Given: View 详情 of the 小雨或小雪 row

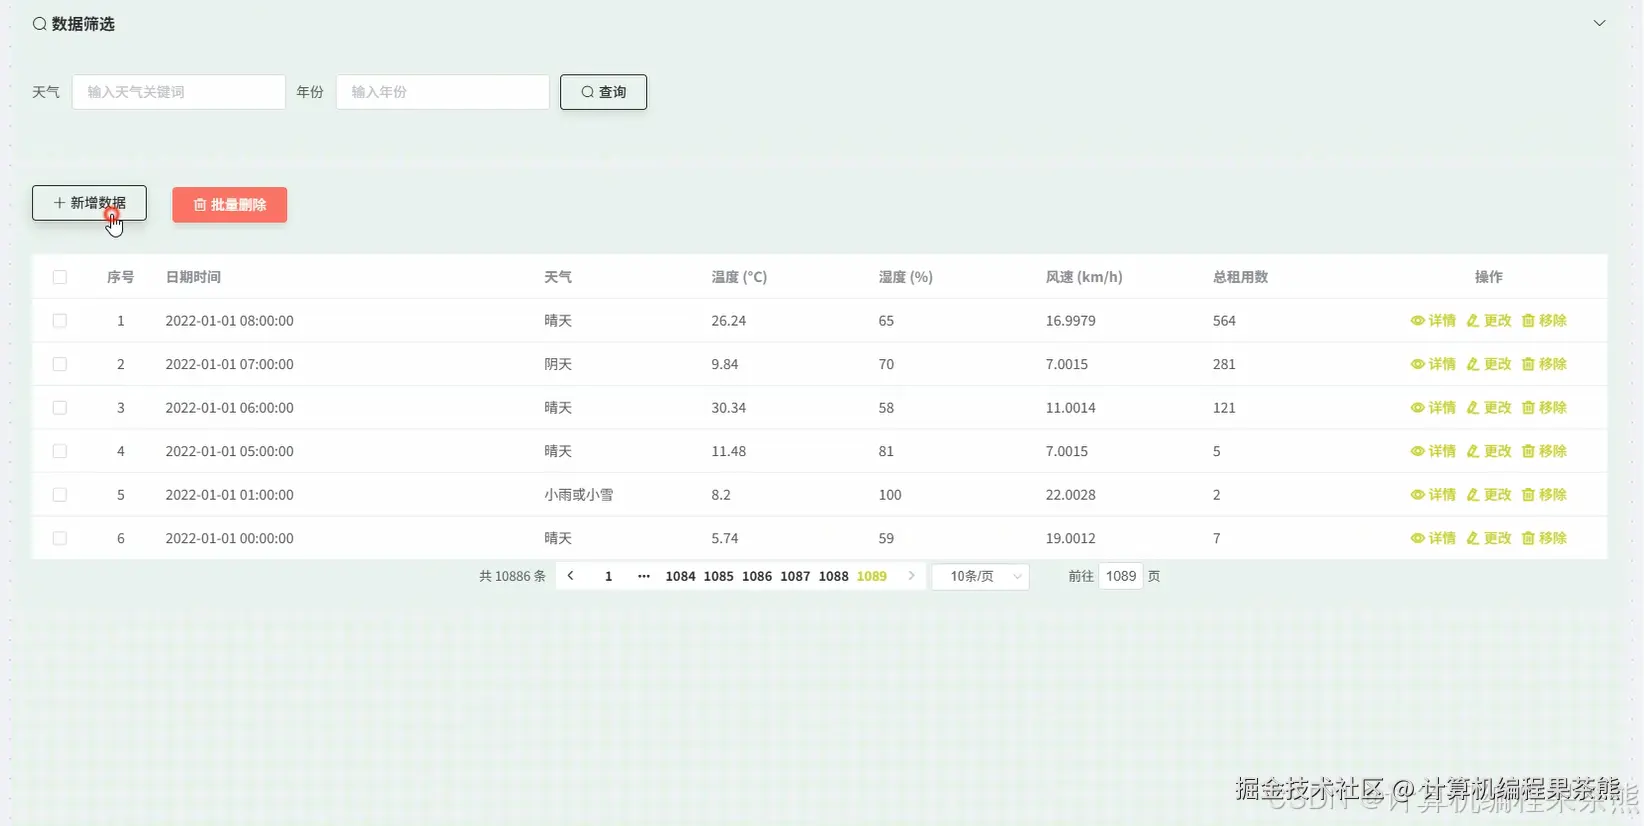Looking at the screenshot, I should [1433, 495].
